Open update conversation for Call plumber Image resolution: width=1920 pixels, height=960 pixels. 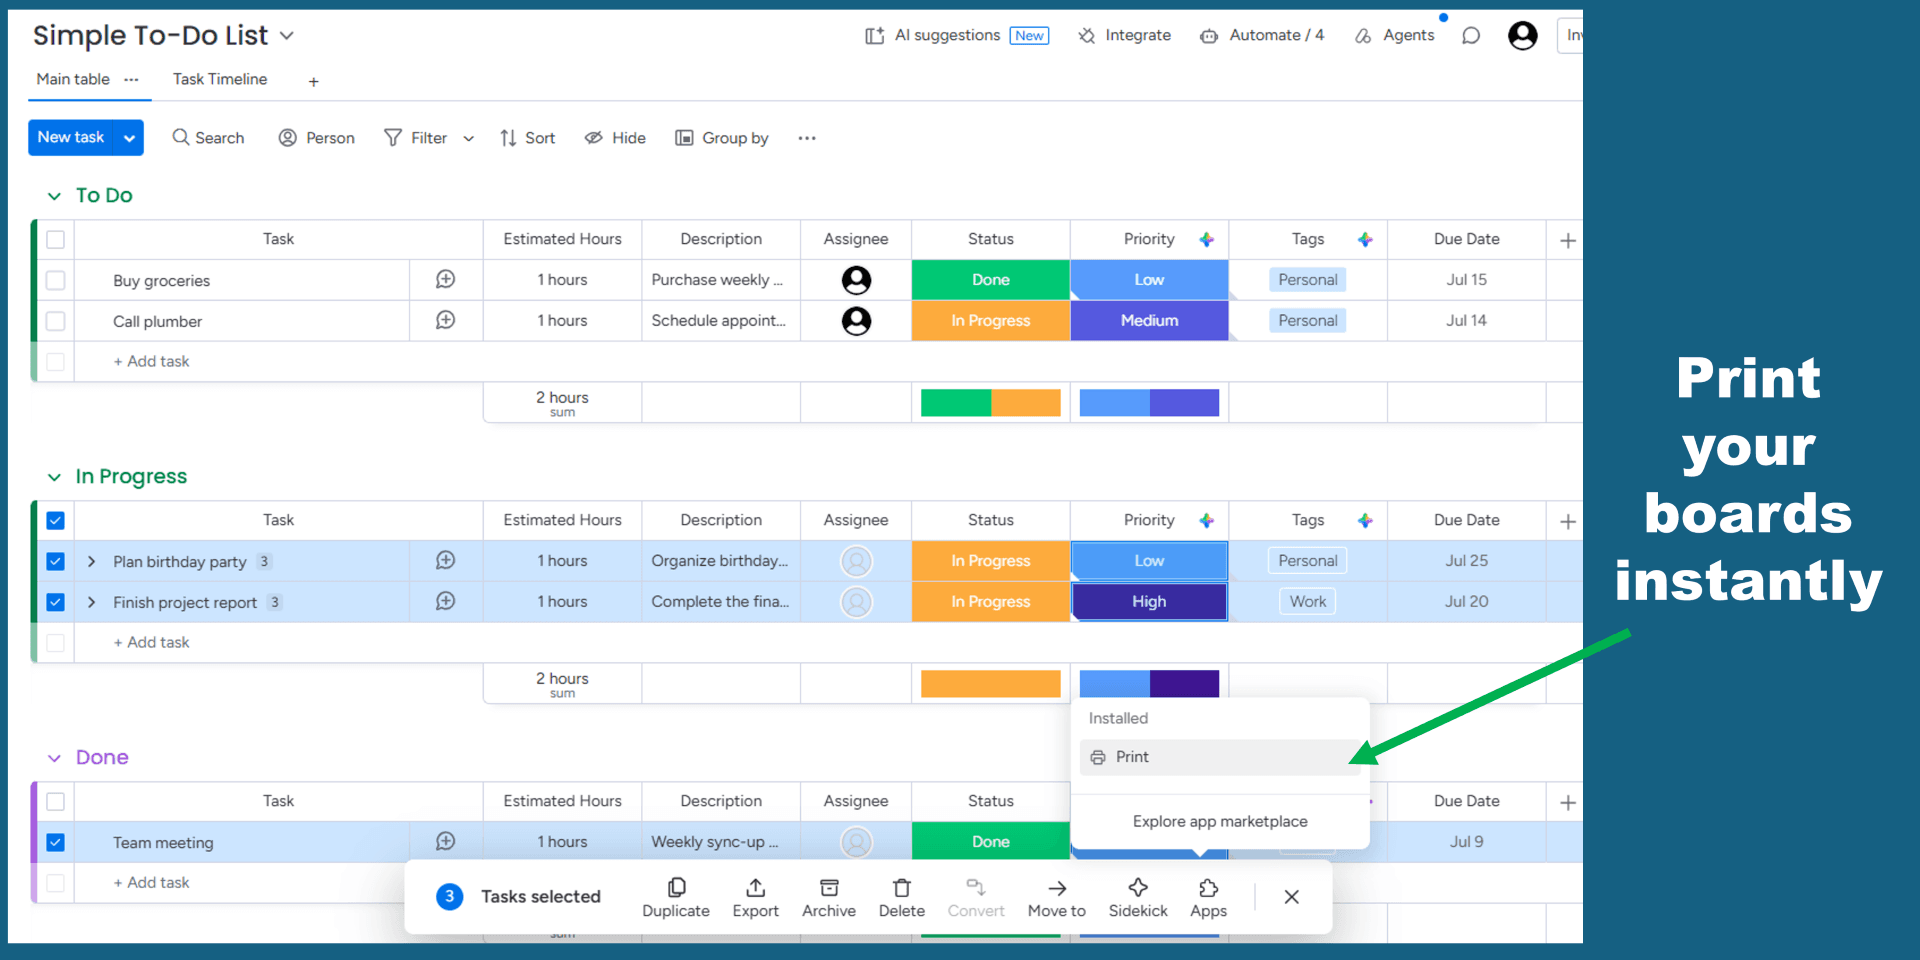click(x=446, y=320)
